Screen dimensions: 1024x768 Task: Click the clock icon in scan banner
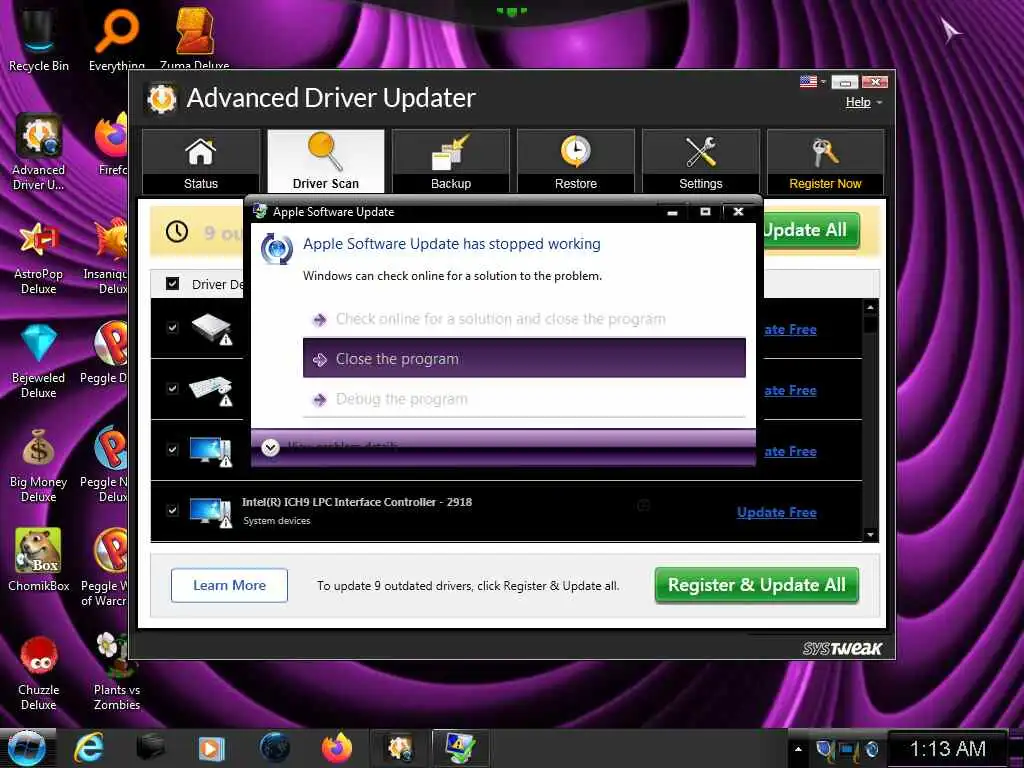177,231
